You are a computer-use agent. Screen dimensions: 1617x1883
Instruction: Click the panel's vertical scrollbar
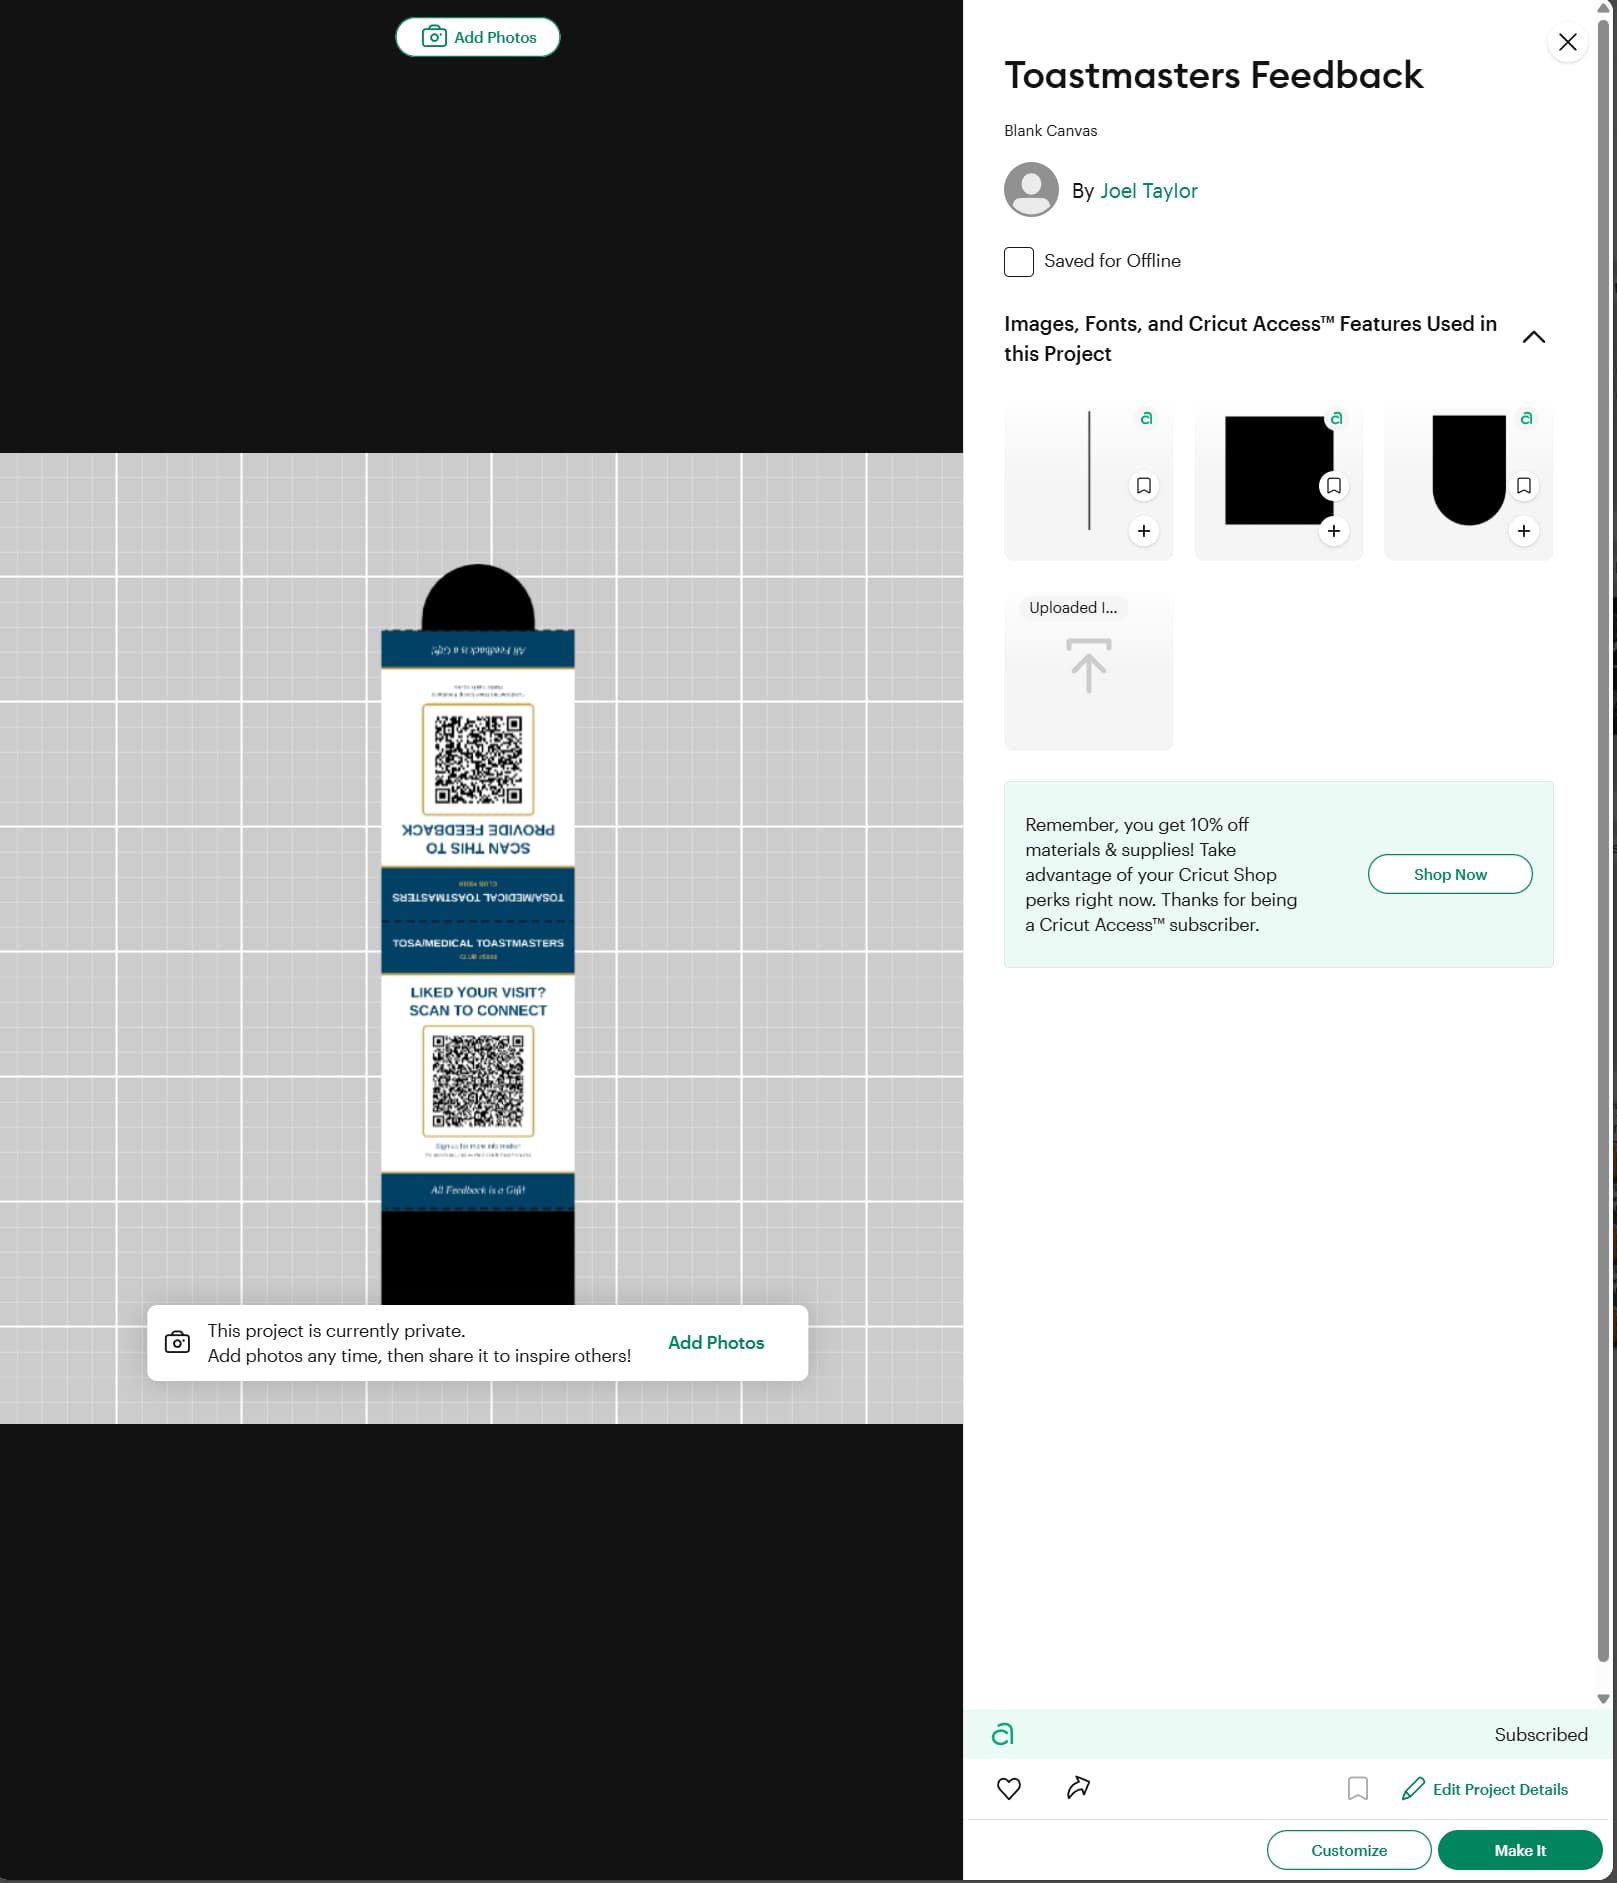coord(1603,840)
